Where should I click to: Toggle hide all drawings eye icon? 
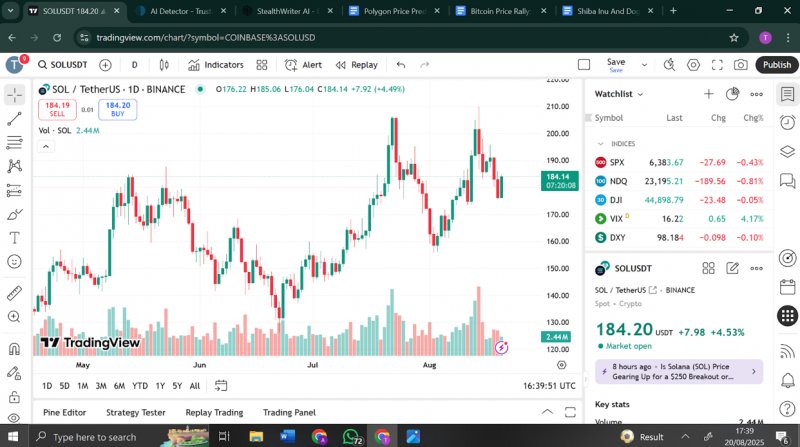click(14, 418)
